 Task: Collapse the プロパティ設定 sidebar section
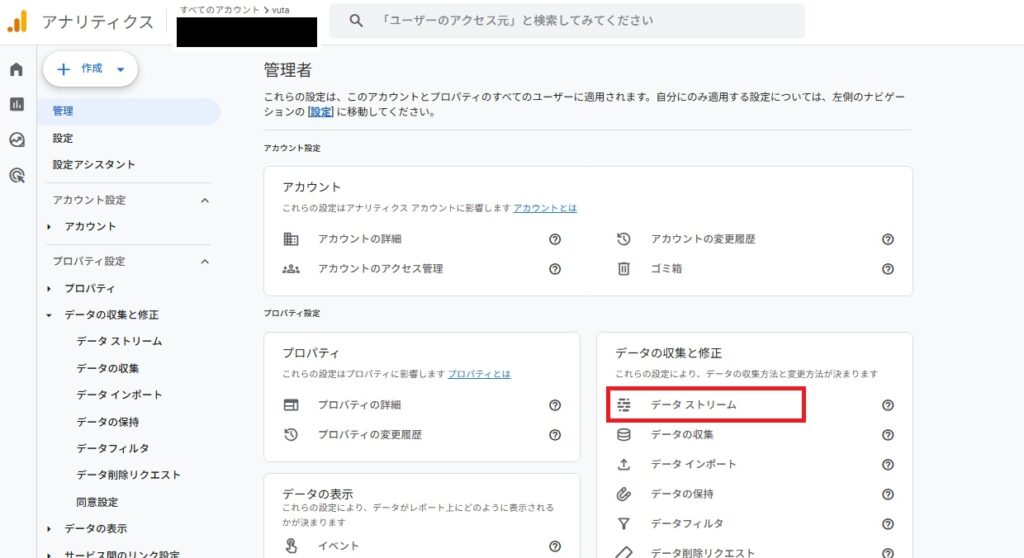pyautogui.click(x=204, y=261)
